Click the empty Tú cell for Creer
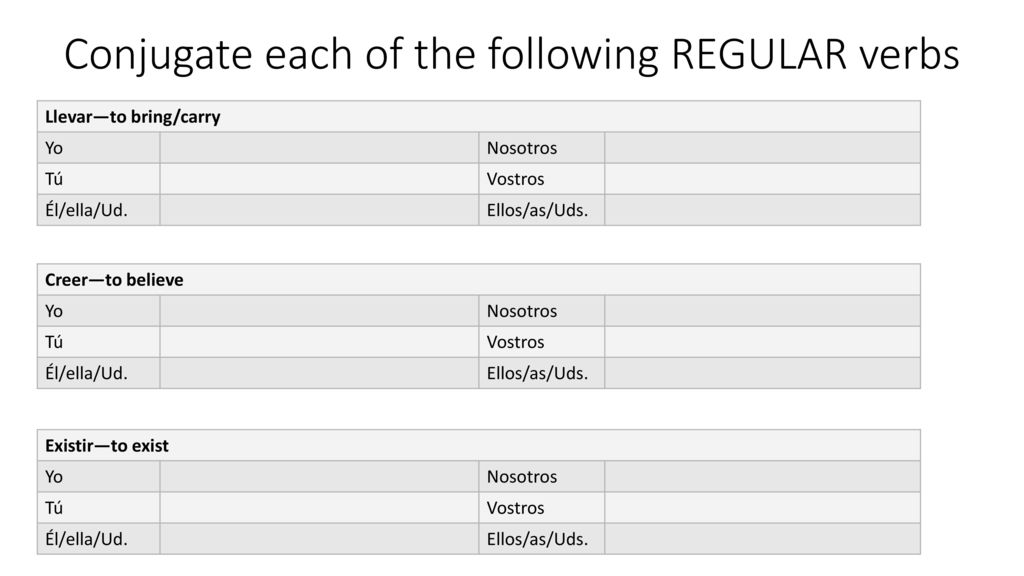 pos(319,342)
